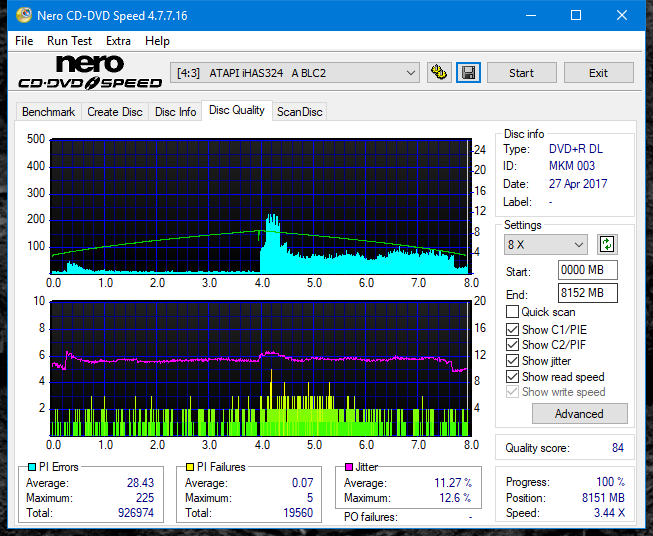Enable the Quick scan checkbox
The height and width of the screenshot is (536, 653).
pos(512,312)
